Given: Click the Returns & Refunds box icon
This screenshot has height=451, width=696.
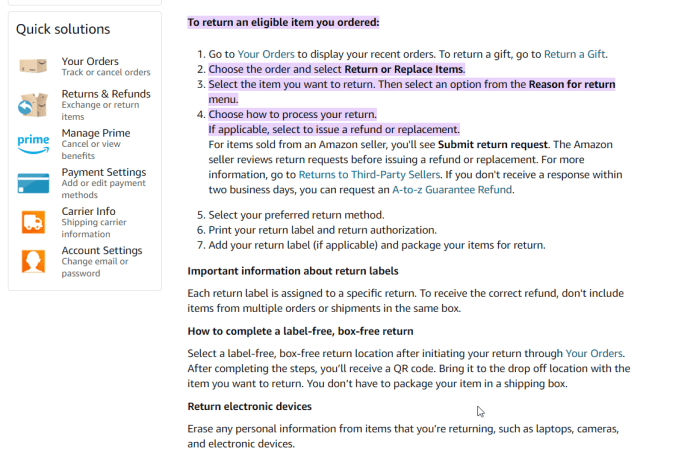Looking at the screenshot, I should pos(33,103).
